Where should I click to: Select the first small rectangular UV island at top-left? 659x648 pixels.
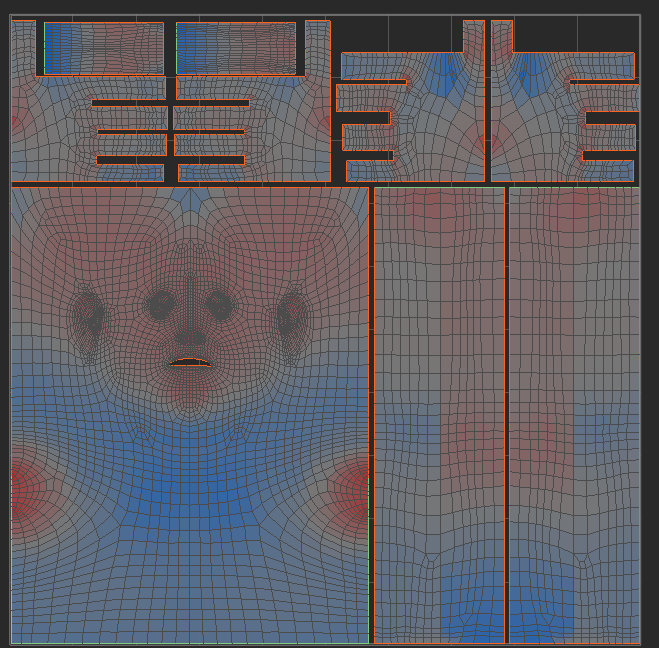(104, 48)
